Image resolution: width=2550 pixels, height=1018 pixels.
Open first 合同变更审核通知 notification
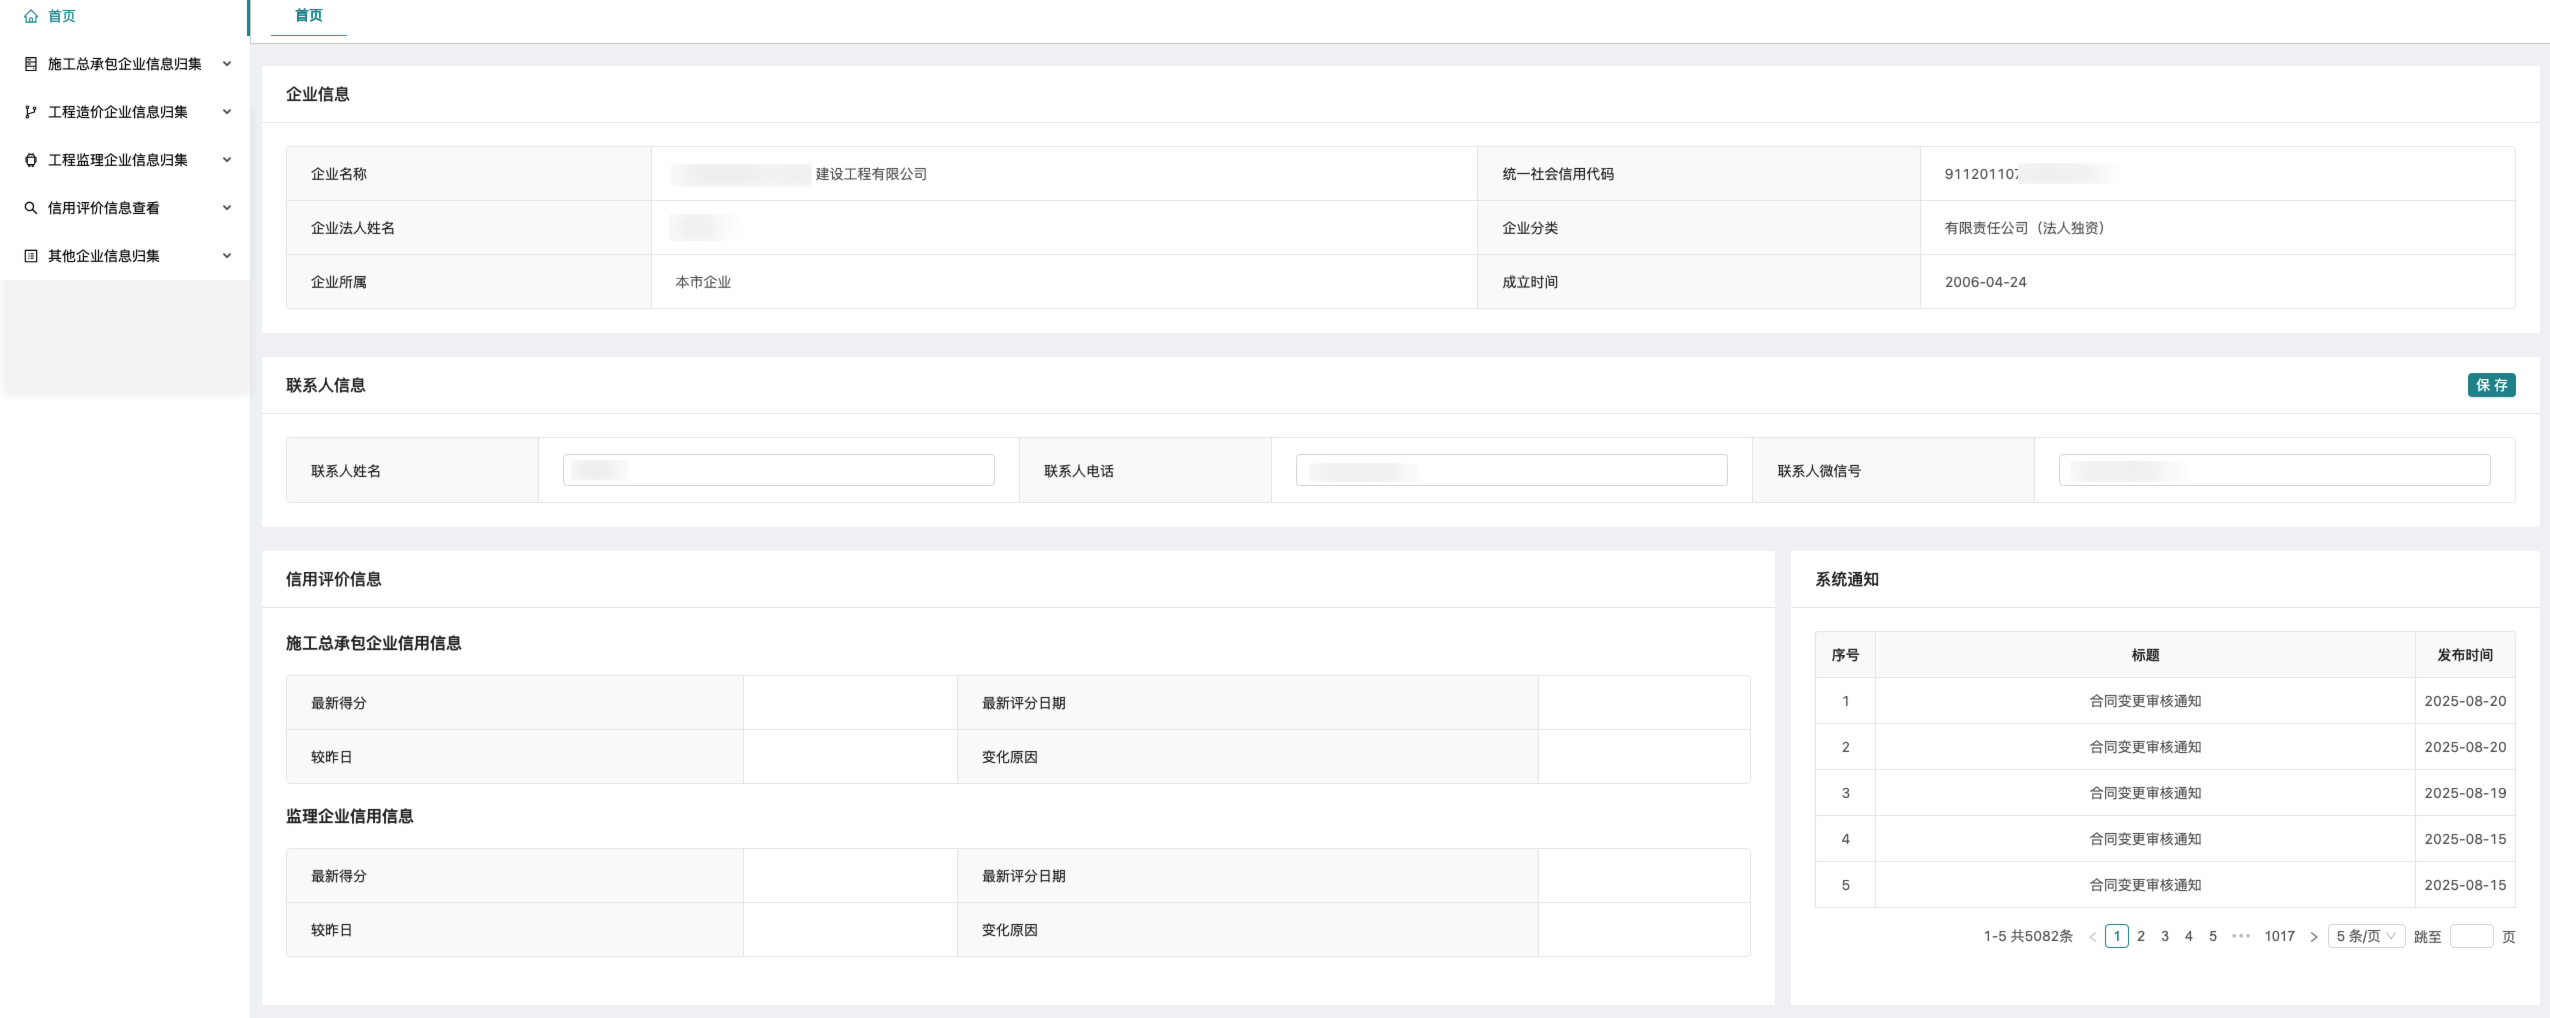pos(2144,701)
